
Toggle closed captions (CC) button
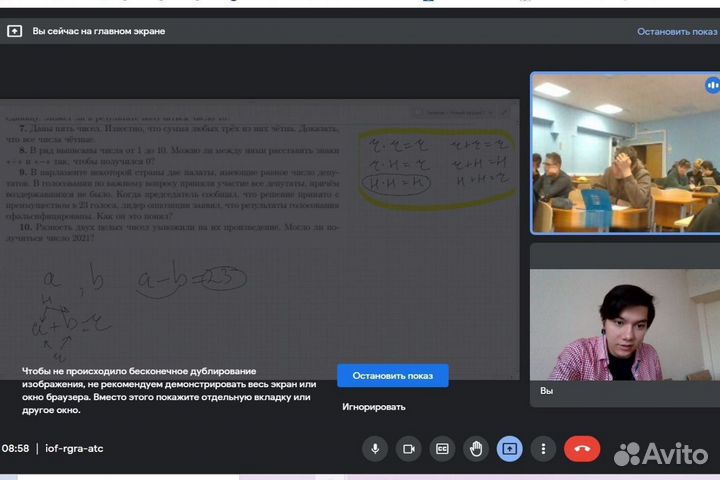[x=442, y=449]
